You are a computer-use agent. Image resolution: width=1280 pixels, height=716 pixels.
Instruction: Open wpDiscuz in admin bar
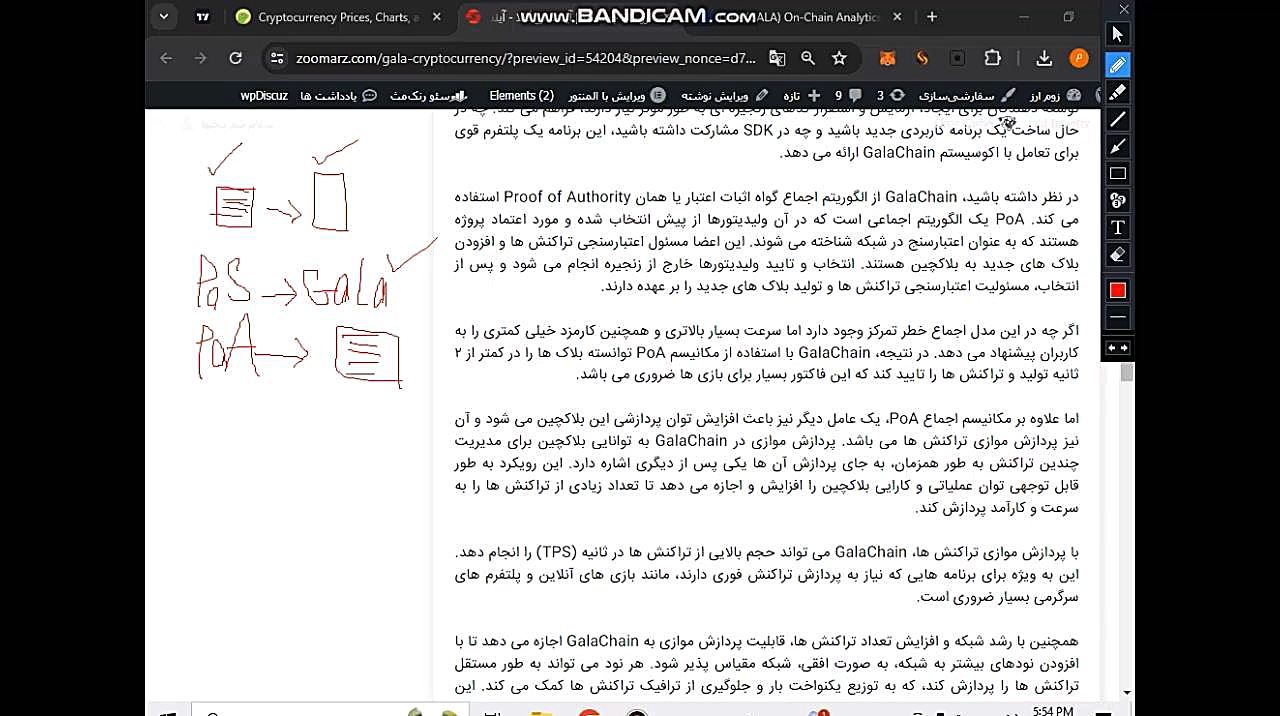(264, 96)
